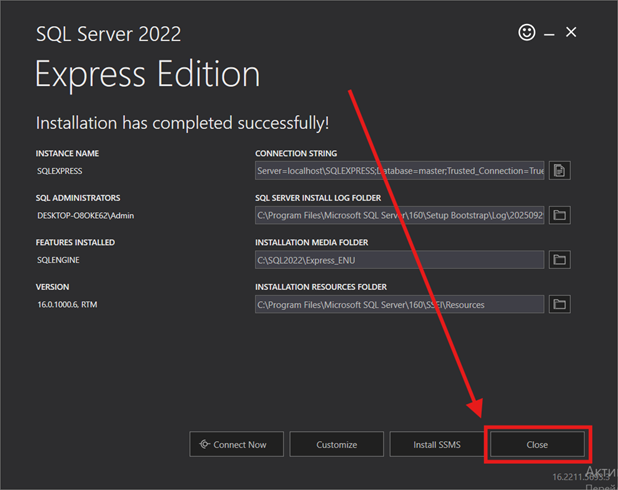The width and height of the screenshot is (618, 490).
Task: Click the INSTALLATION MEDIA FOLDER label
Action: click(311, 242)
